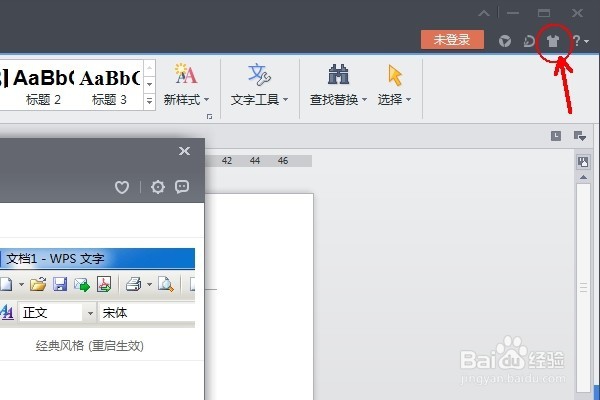Open the 查找替换 dropdown arrow
The height and width of the screenshot is (400, 600).
pyautogui.click(x=364, y=100)
